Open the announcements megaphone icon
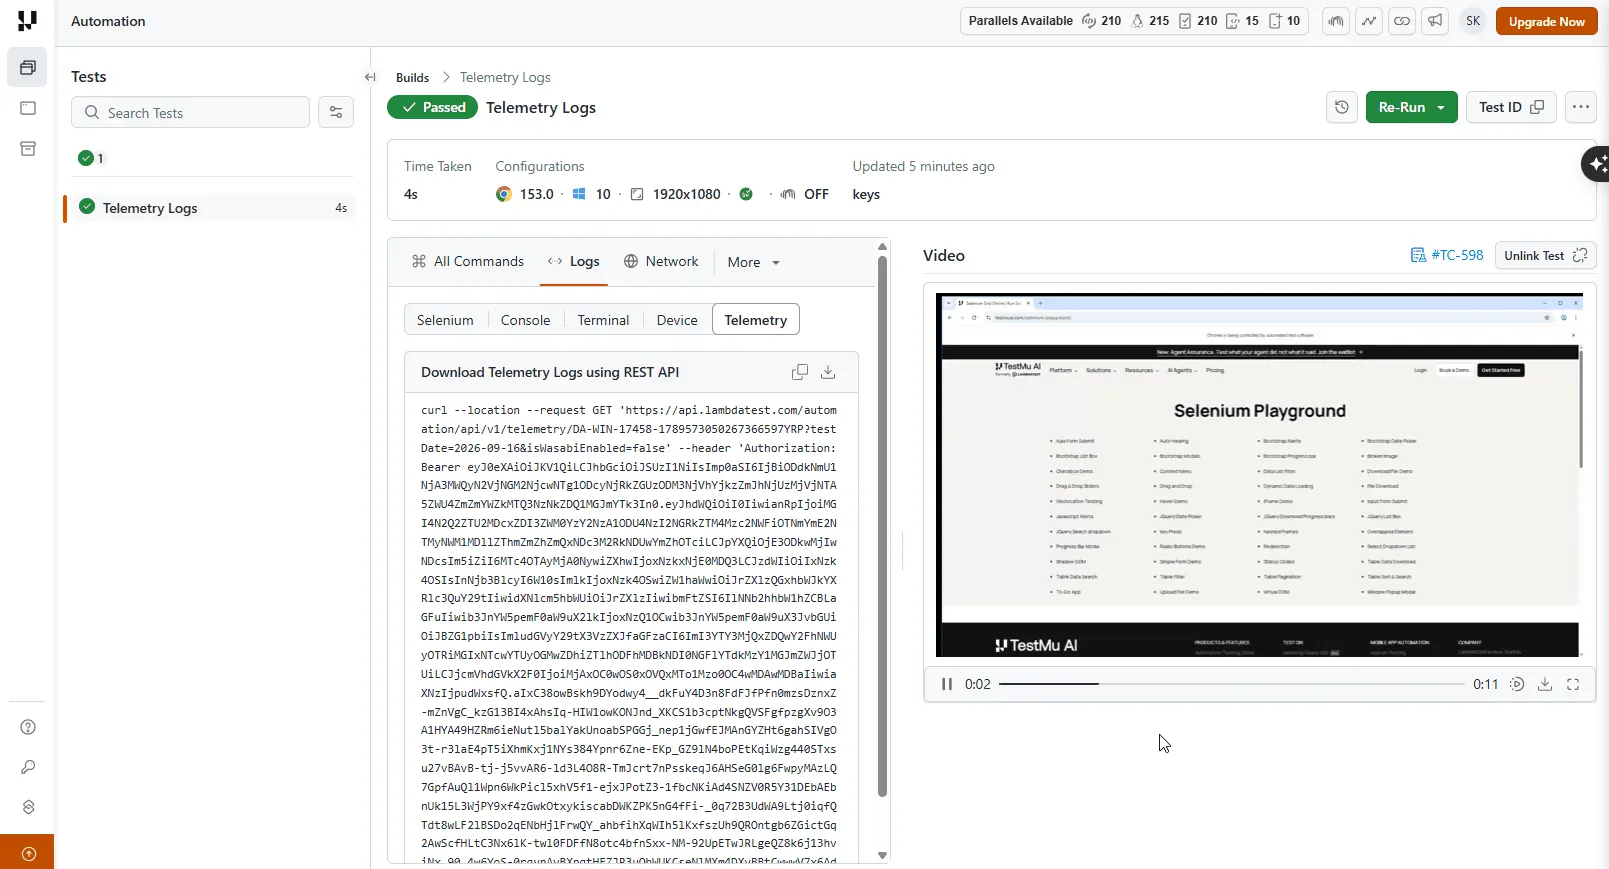The width and height of the screenshot is (1609, 869). tap(1435, 21)
